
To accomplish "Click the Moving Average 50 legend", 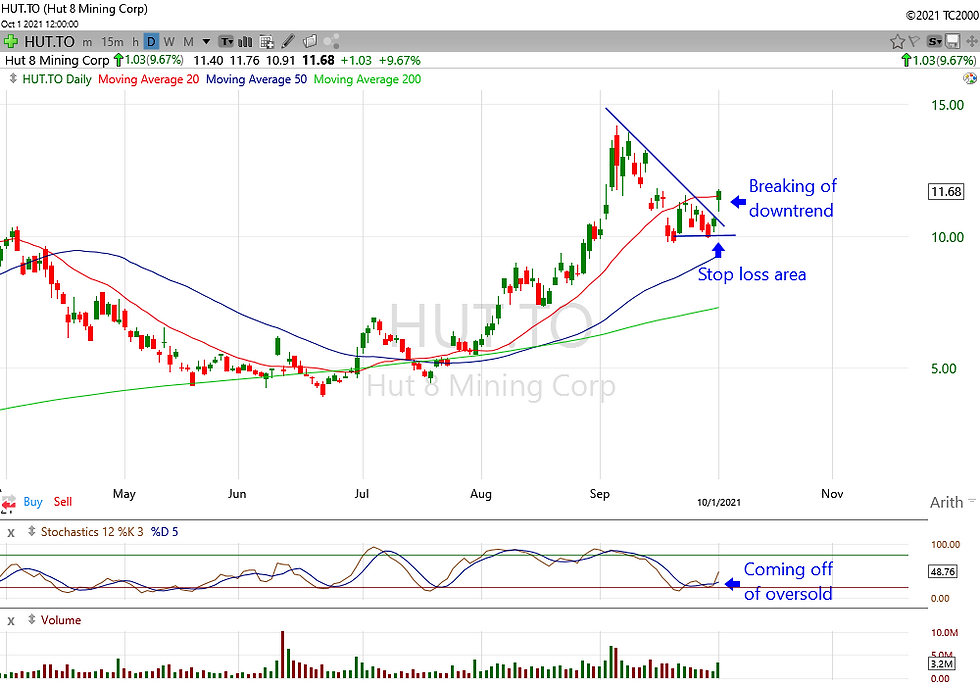I will click(256, 79).
